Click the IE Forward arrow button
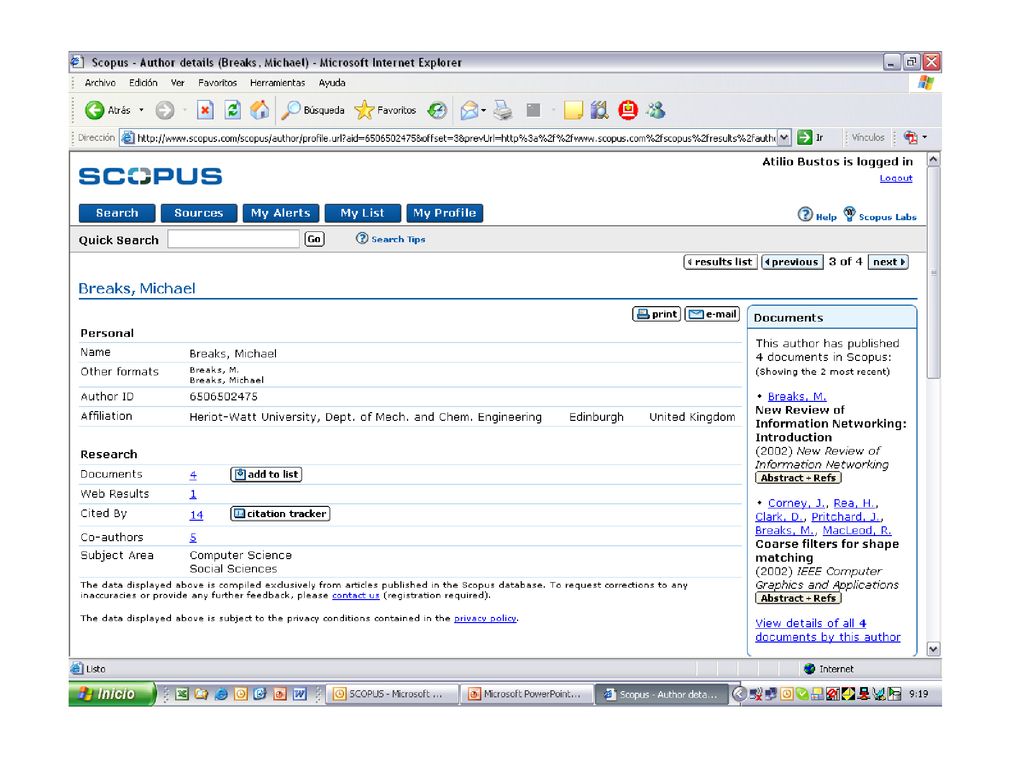Screen dimensions: 1024x768 165,110
